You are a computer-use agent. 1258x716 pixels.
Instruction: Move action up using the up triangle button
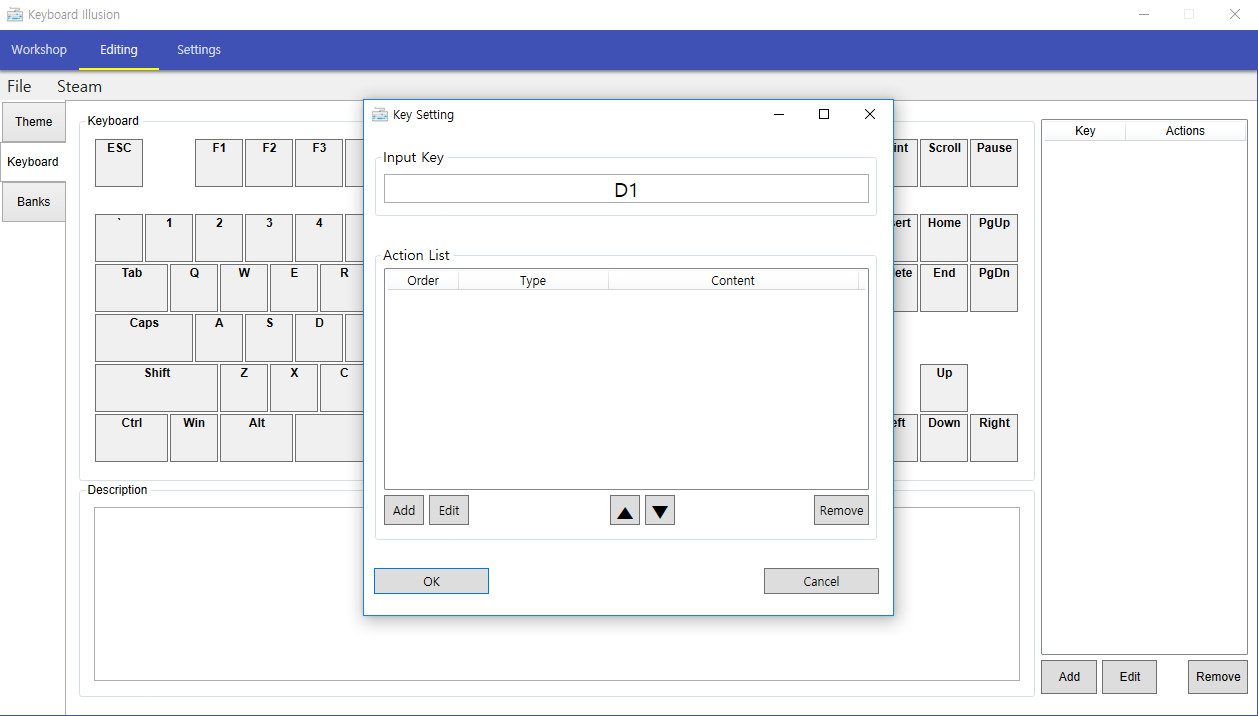click(x=624, y=509)
